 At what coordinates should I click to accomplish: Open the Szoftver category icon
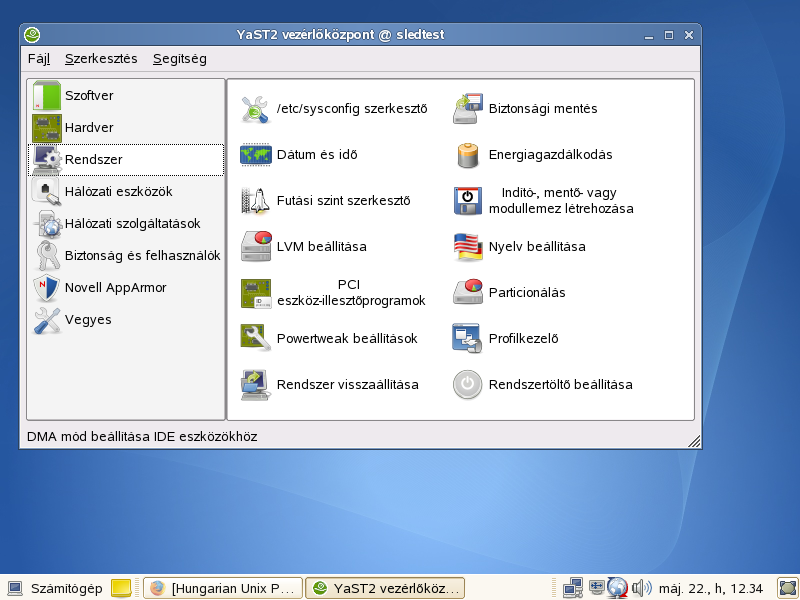tap(46, 95)
